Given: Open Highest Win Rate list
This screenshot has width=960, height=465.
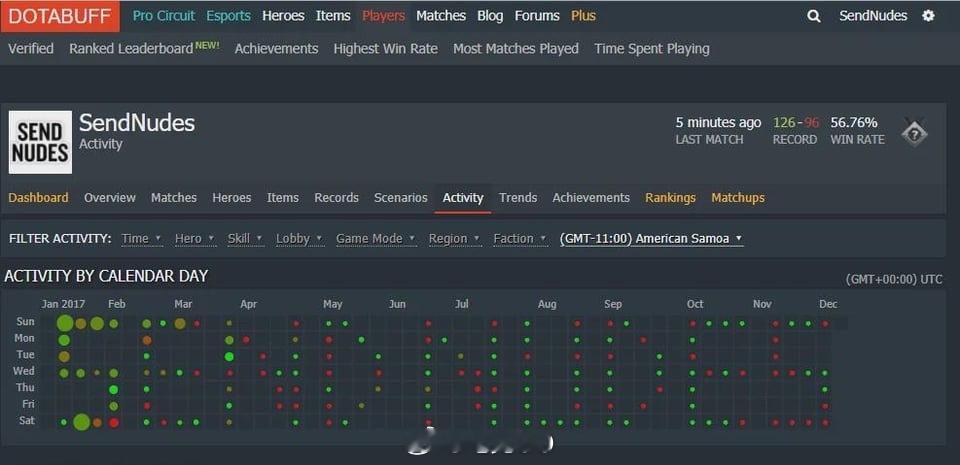Looking at the screenshot, I should point(386,48).
